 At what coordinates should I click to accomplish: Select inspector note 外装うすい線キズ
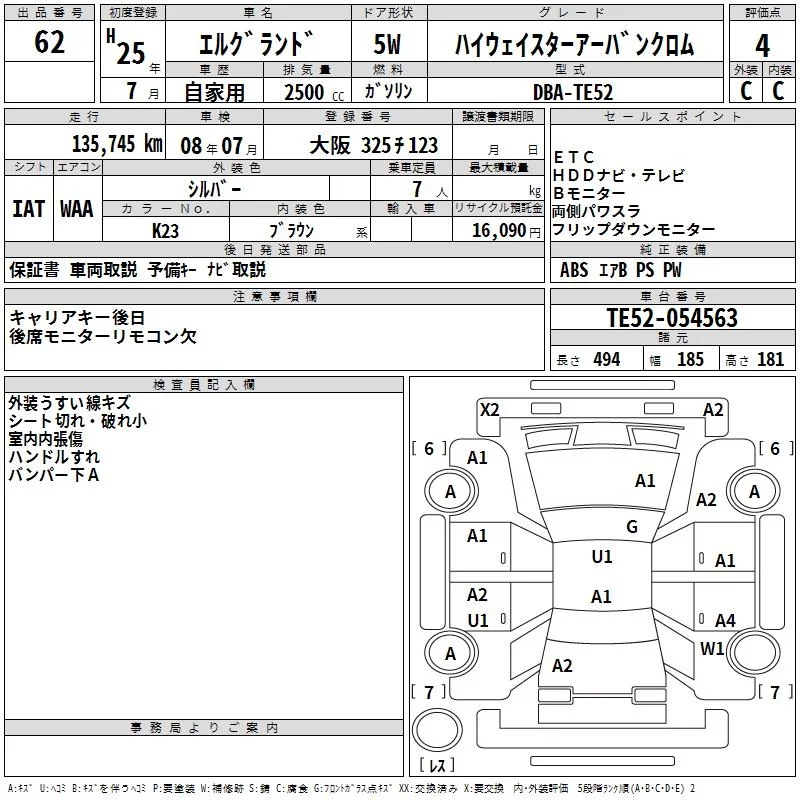pyautogui.click(x=69, y=403)
